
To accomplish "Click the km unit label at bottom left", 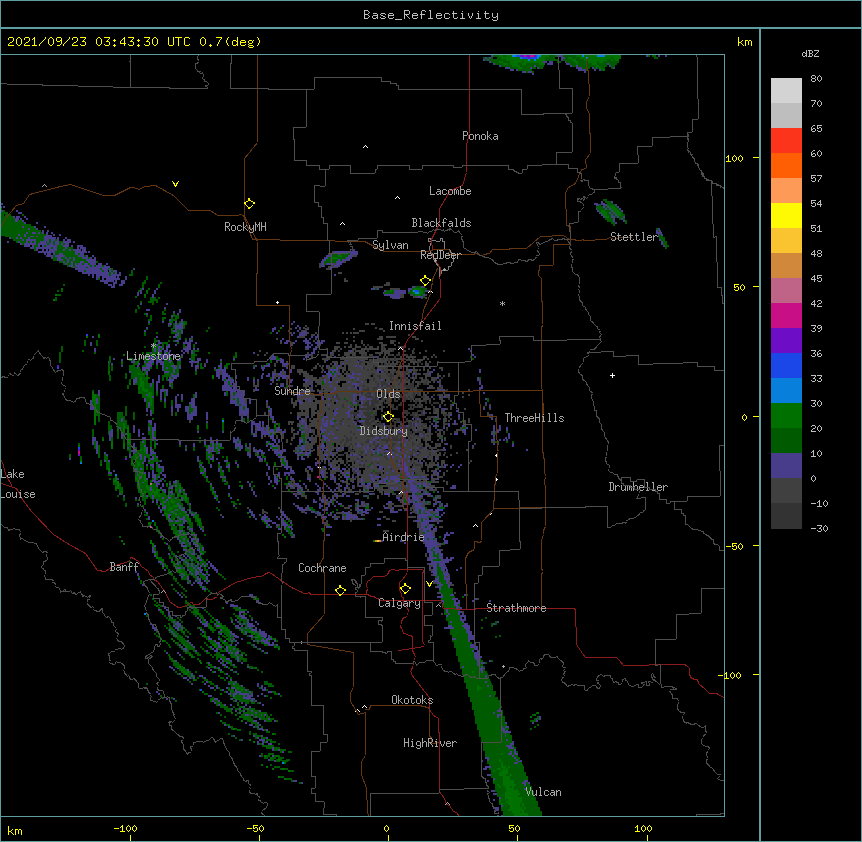I will click(15, 830).
